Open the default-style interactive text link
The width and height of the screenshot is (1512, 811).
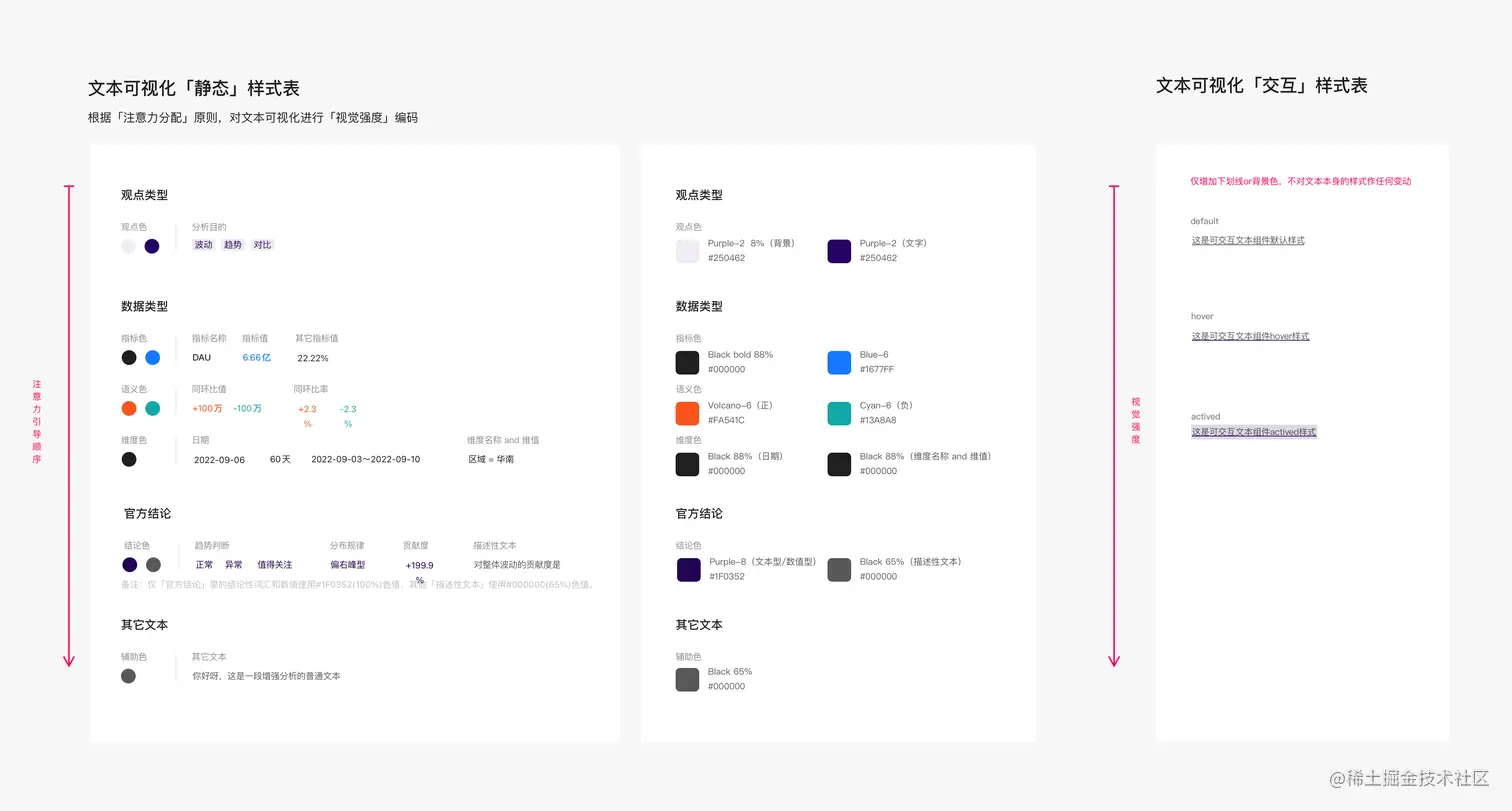click(1248, 241)
